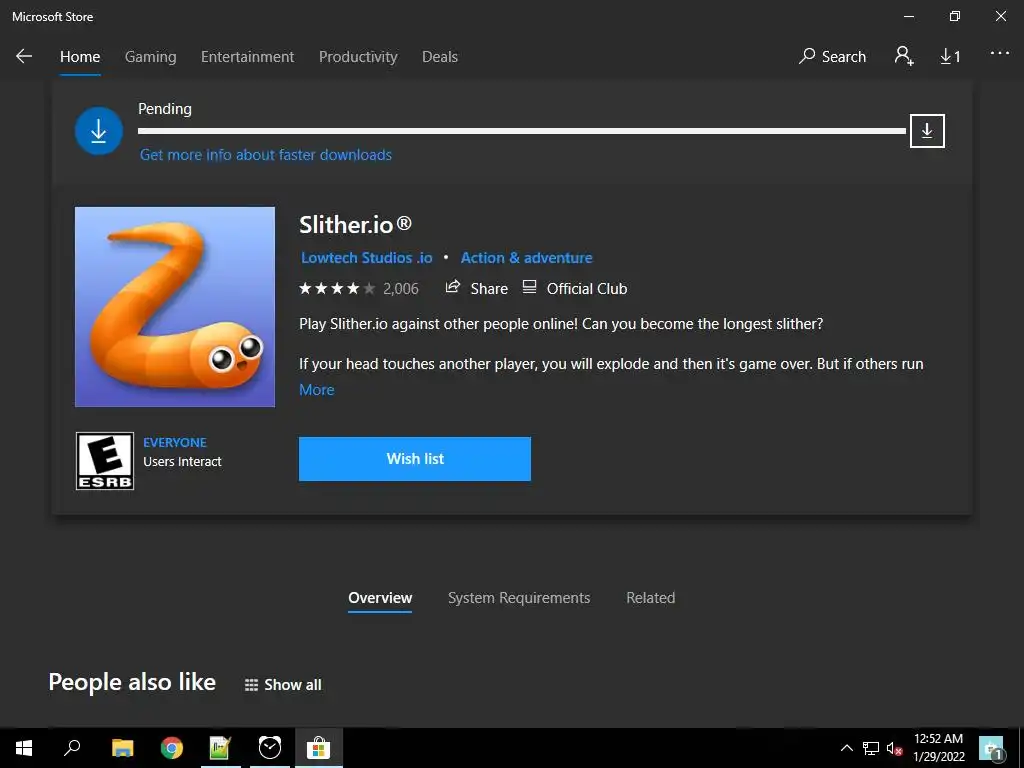
Task: Open the Productivity tab
Action: coord(358,57)
